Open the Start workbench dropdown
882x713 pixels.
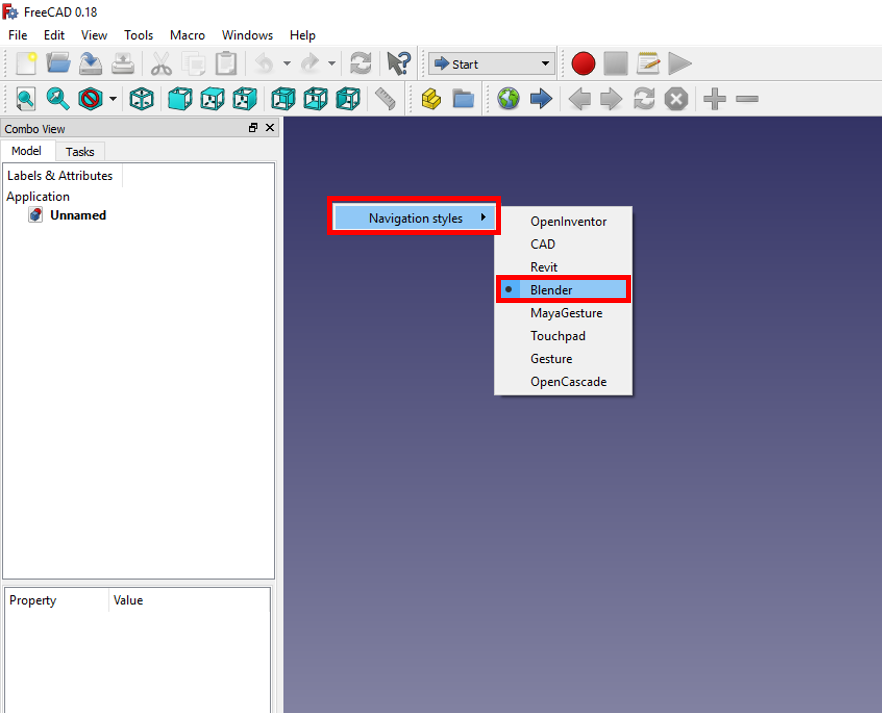pos(492,64)
